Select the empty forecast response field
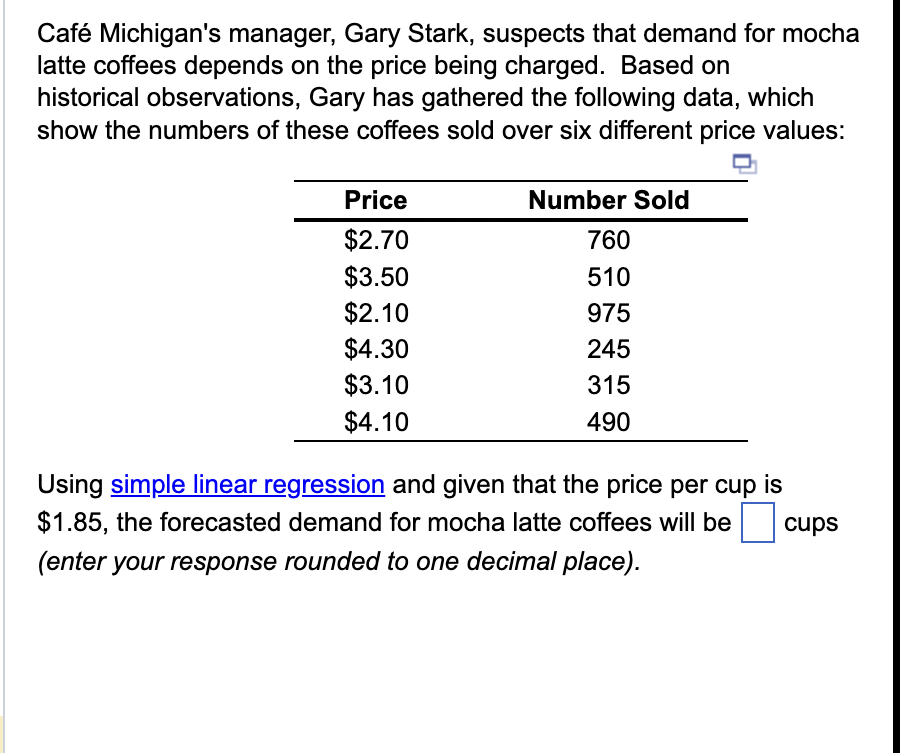Image resolution: width=900 pixels, height=753 pixels. click(x=758, y=522)
